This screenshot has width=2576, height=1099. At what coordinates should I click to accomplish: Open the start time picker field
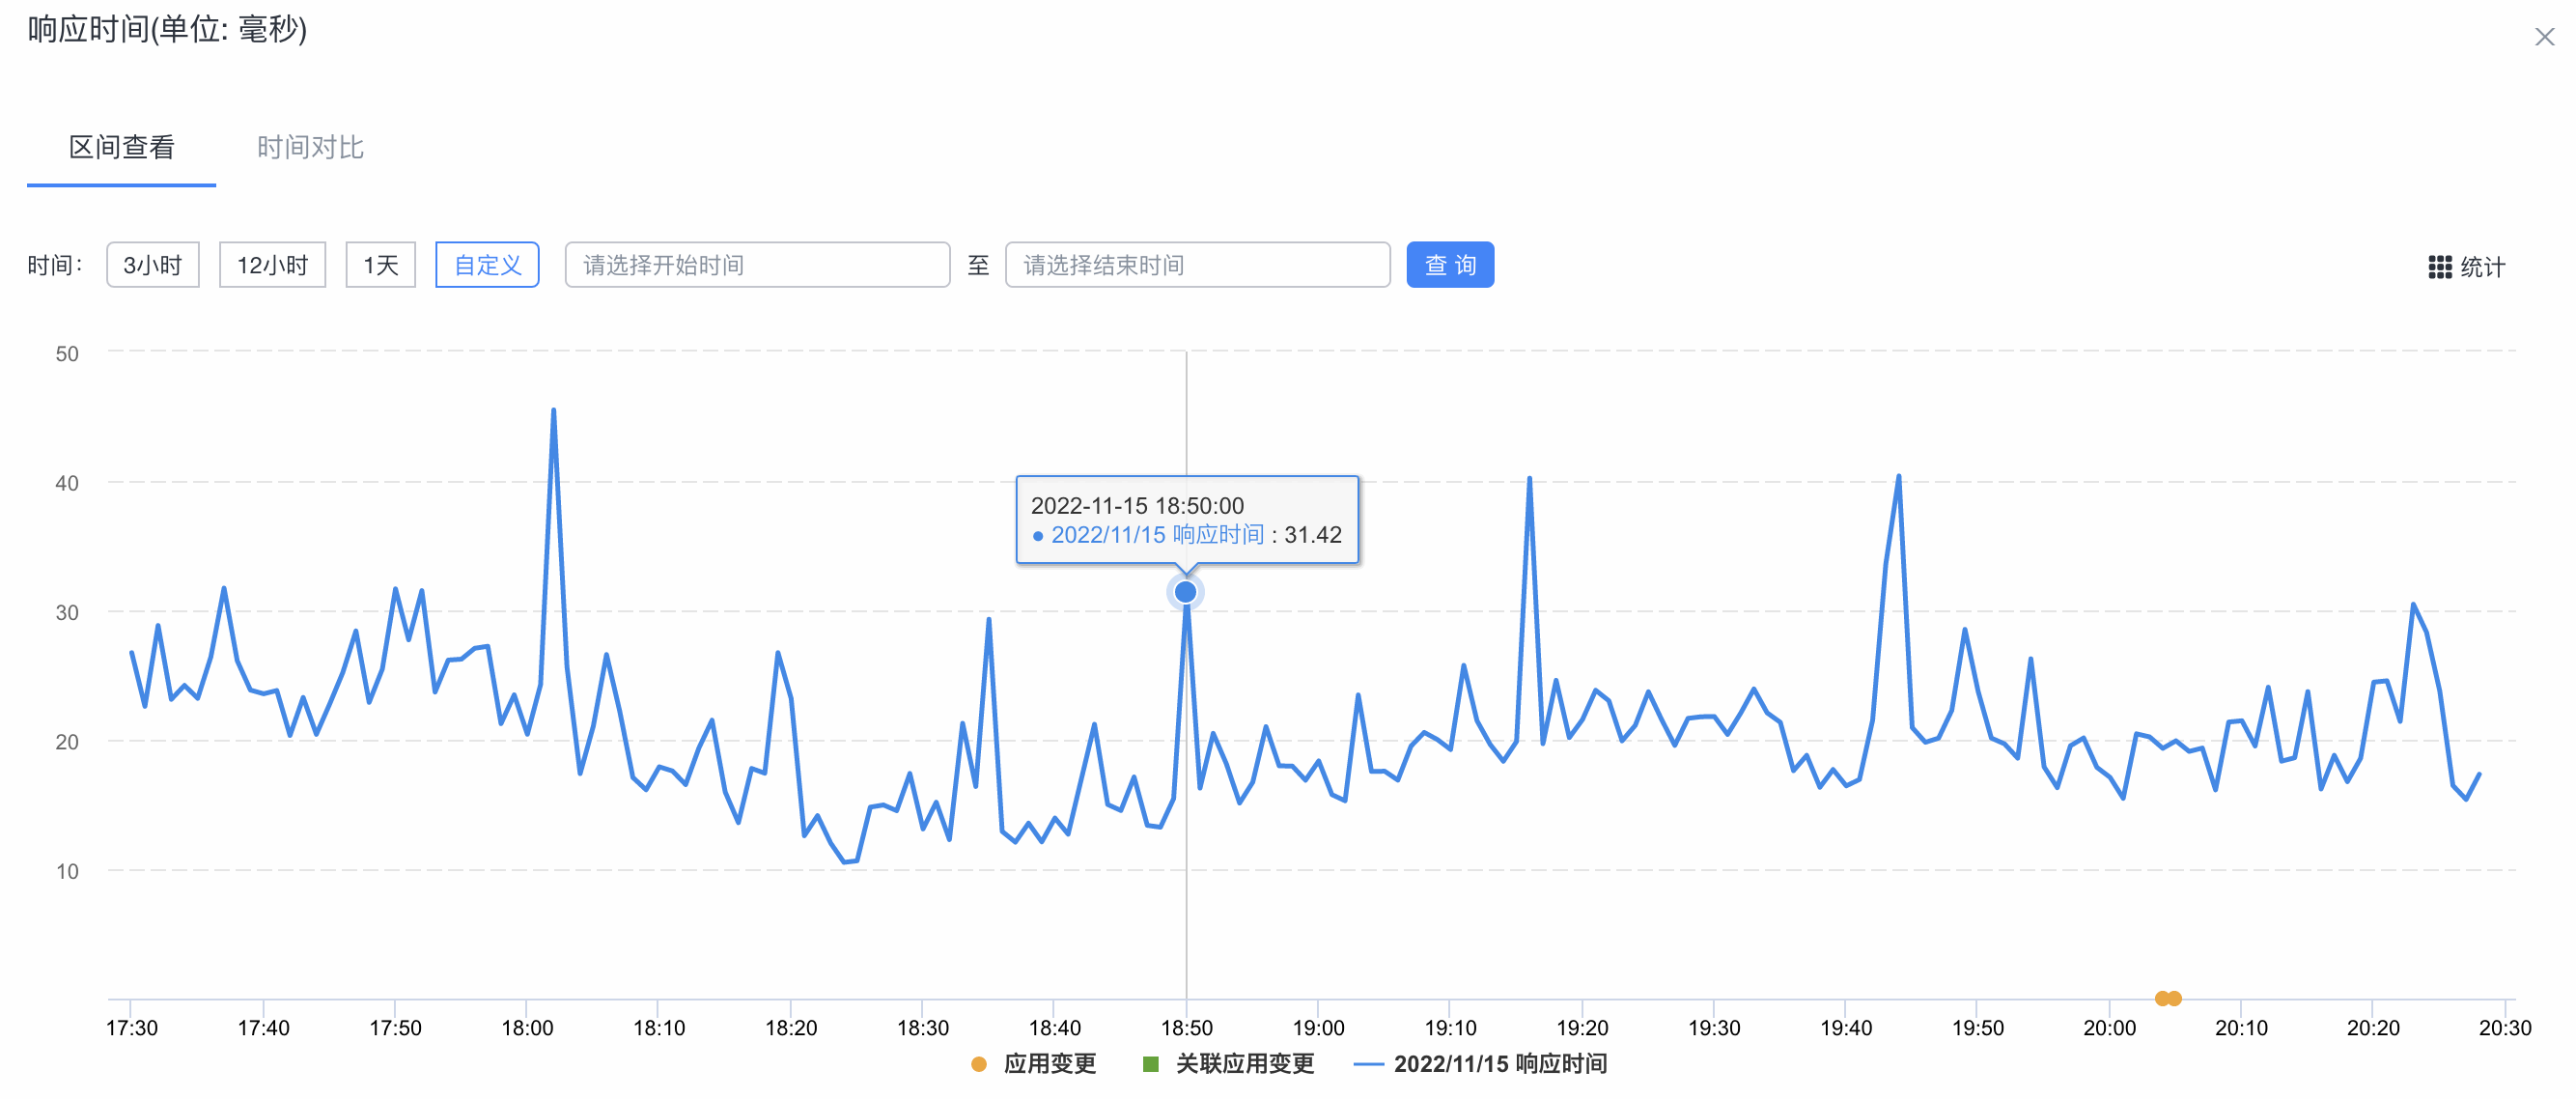click(x=757, y=265)
